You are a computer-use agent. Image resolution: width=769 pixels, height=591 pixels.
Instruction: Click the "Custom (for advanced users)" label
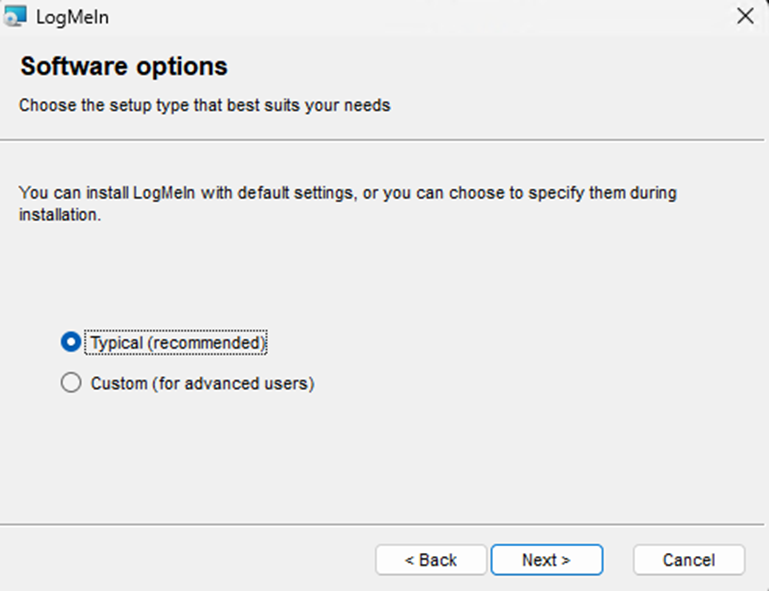[x=202, y=383]
